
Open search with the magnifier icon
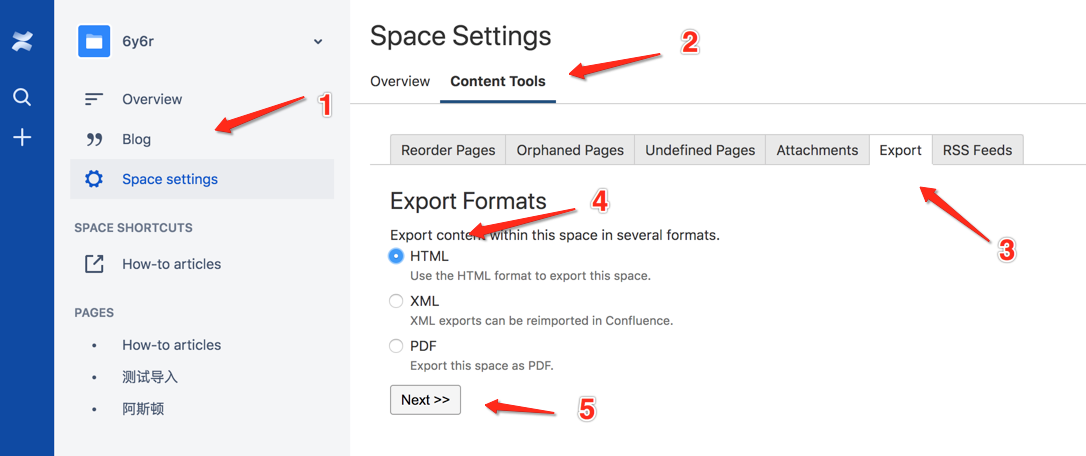pos(22,97)
